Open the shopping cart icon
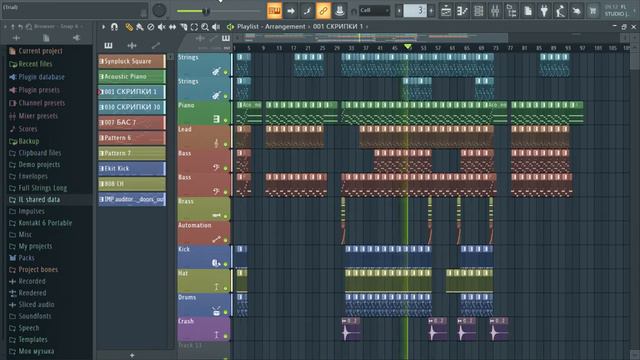Screen dimensions: 640x360 (593, 11)
